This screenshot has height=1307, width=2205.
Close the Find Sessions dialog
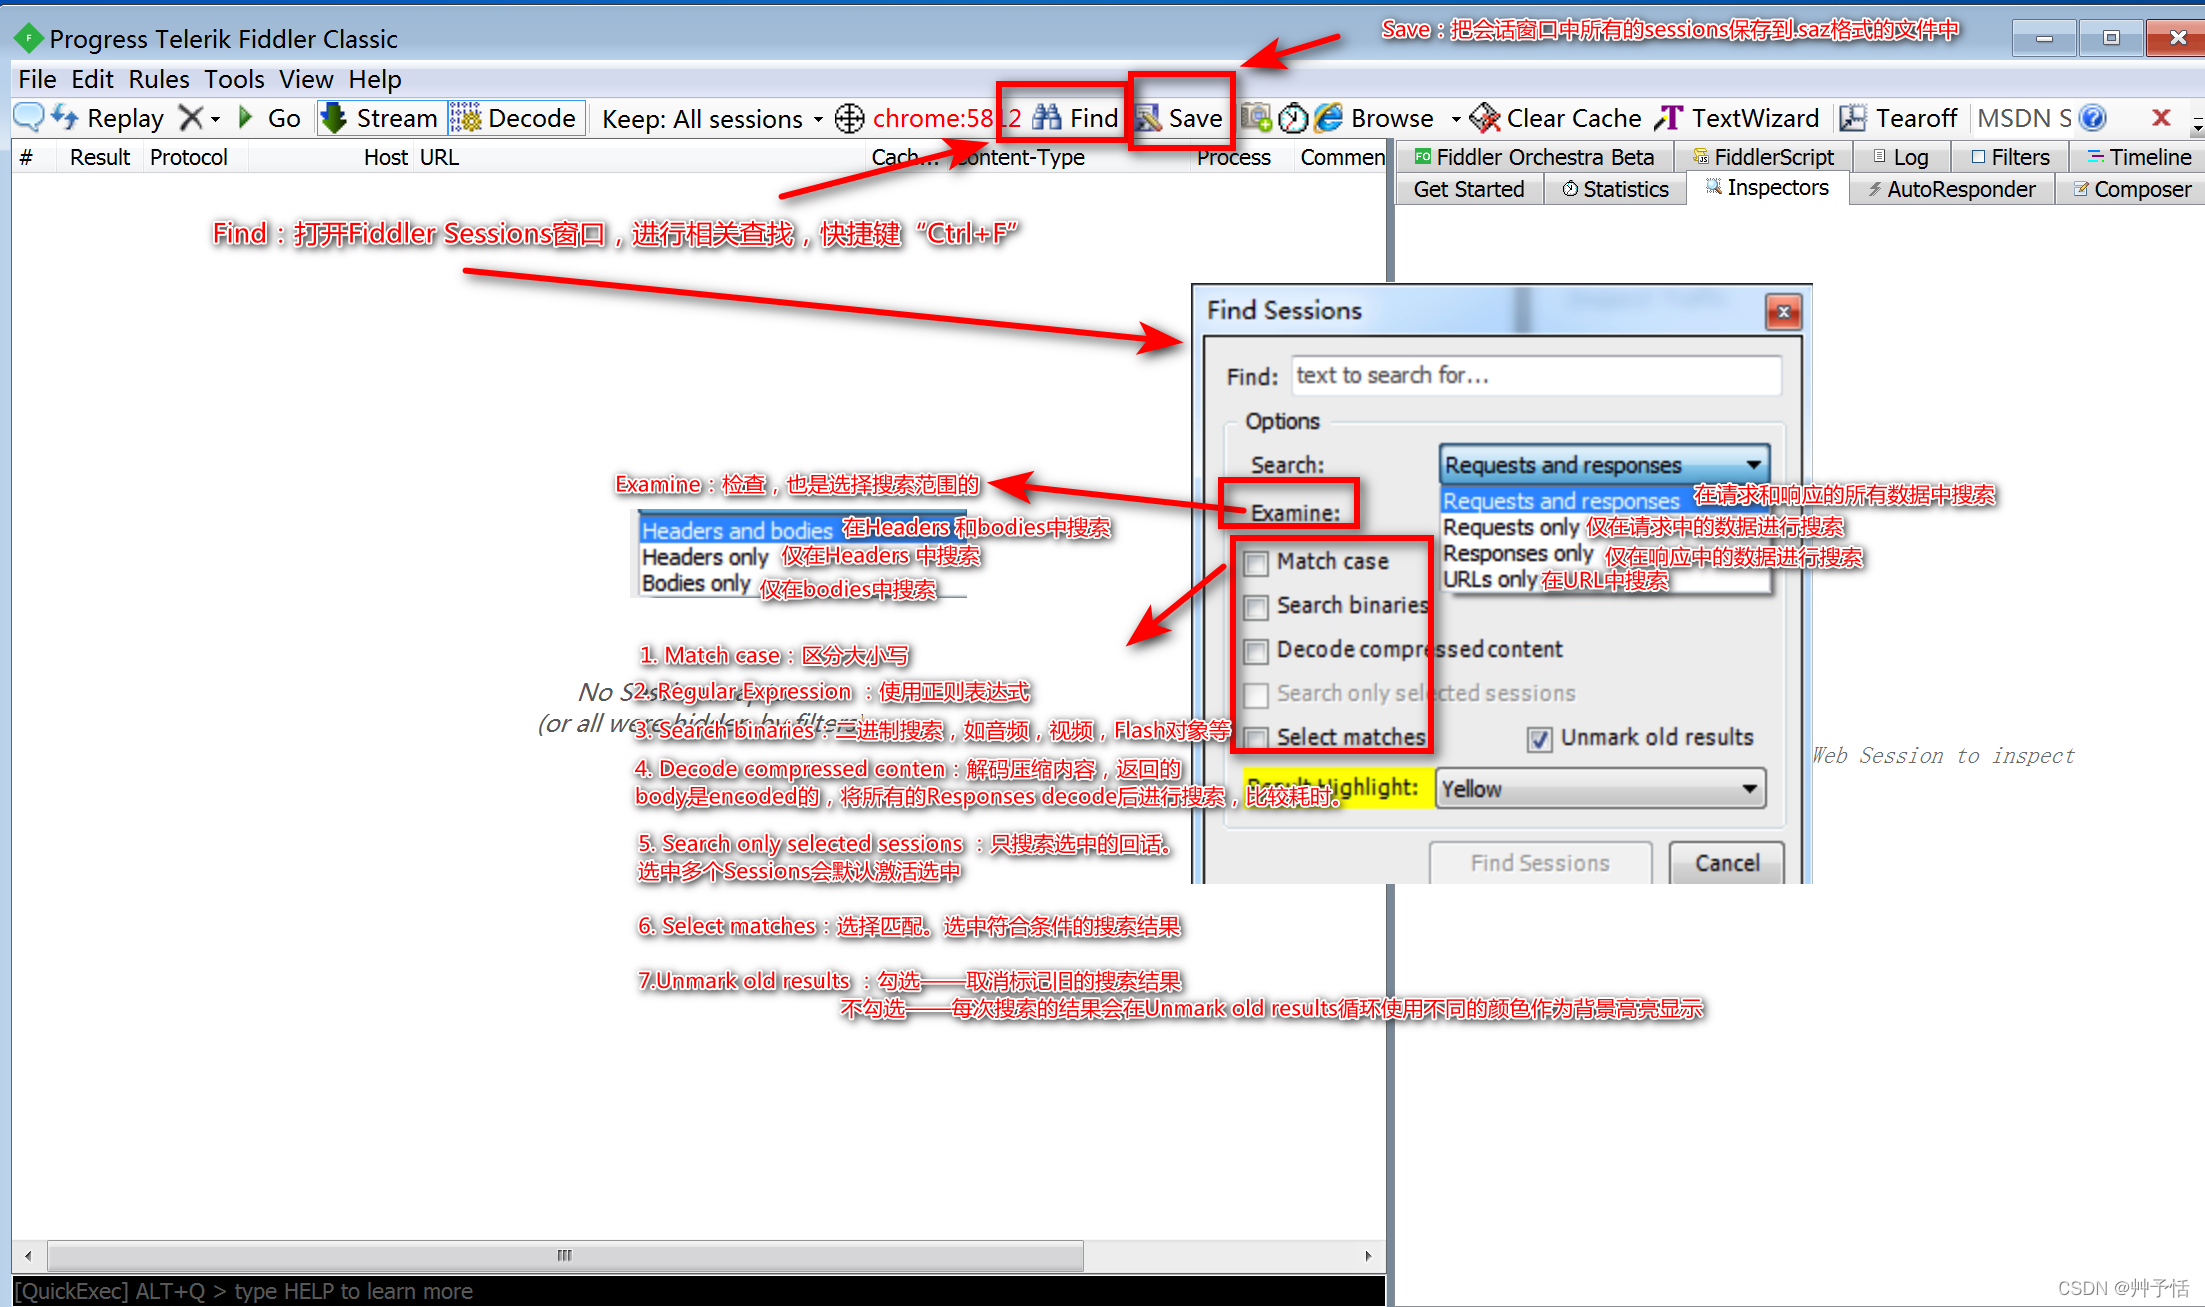(x=1783, y=312)
